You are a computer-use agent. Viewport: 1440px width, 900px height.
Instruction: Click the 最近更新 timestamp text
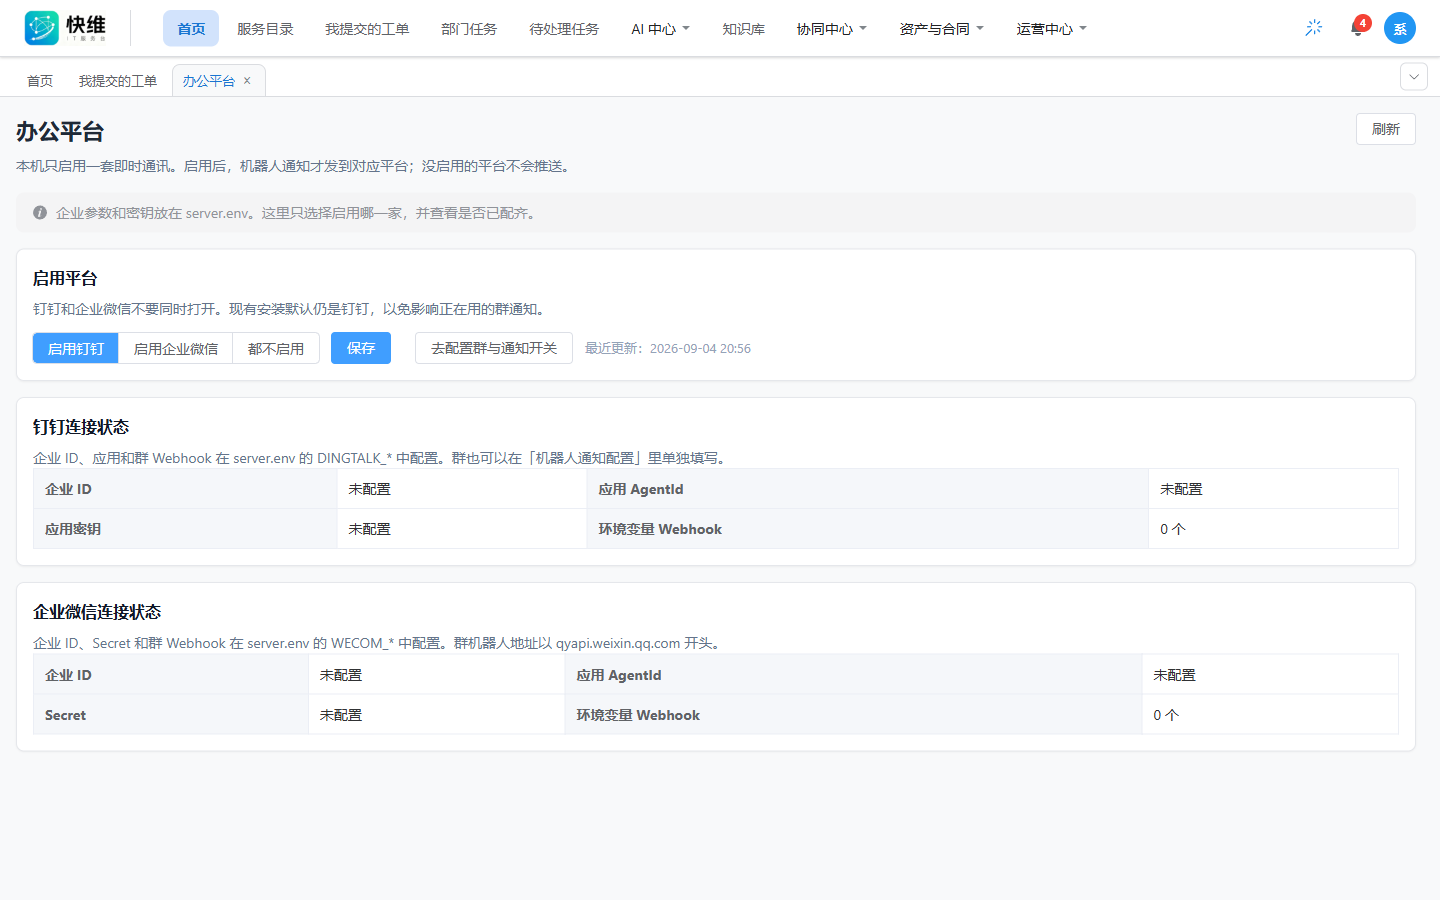point(668,349)
